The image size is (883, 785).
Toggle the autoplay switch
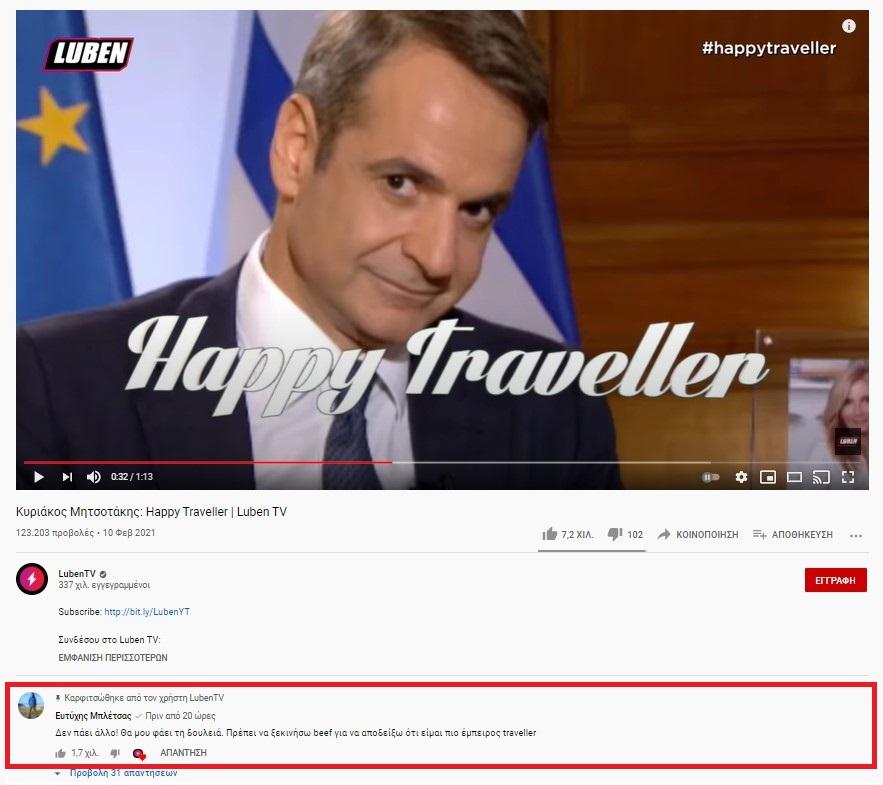[711, 477]
